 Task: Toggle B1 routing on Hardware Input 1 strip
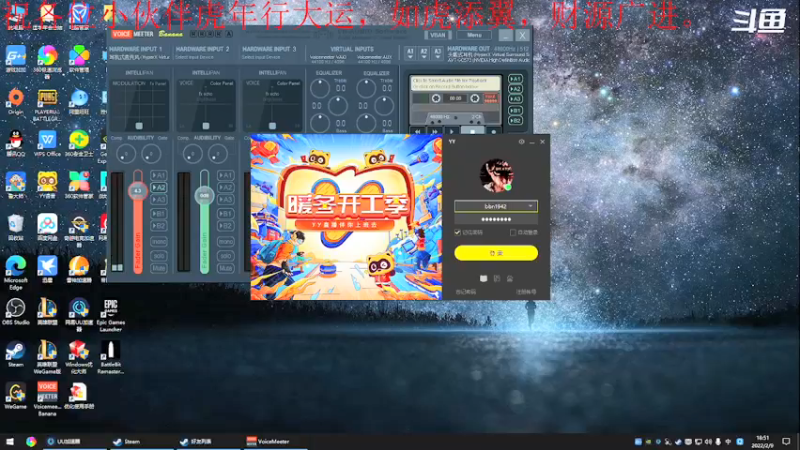[159, 213]
